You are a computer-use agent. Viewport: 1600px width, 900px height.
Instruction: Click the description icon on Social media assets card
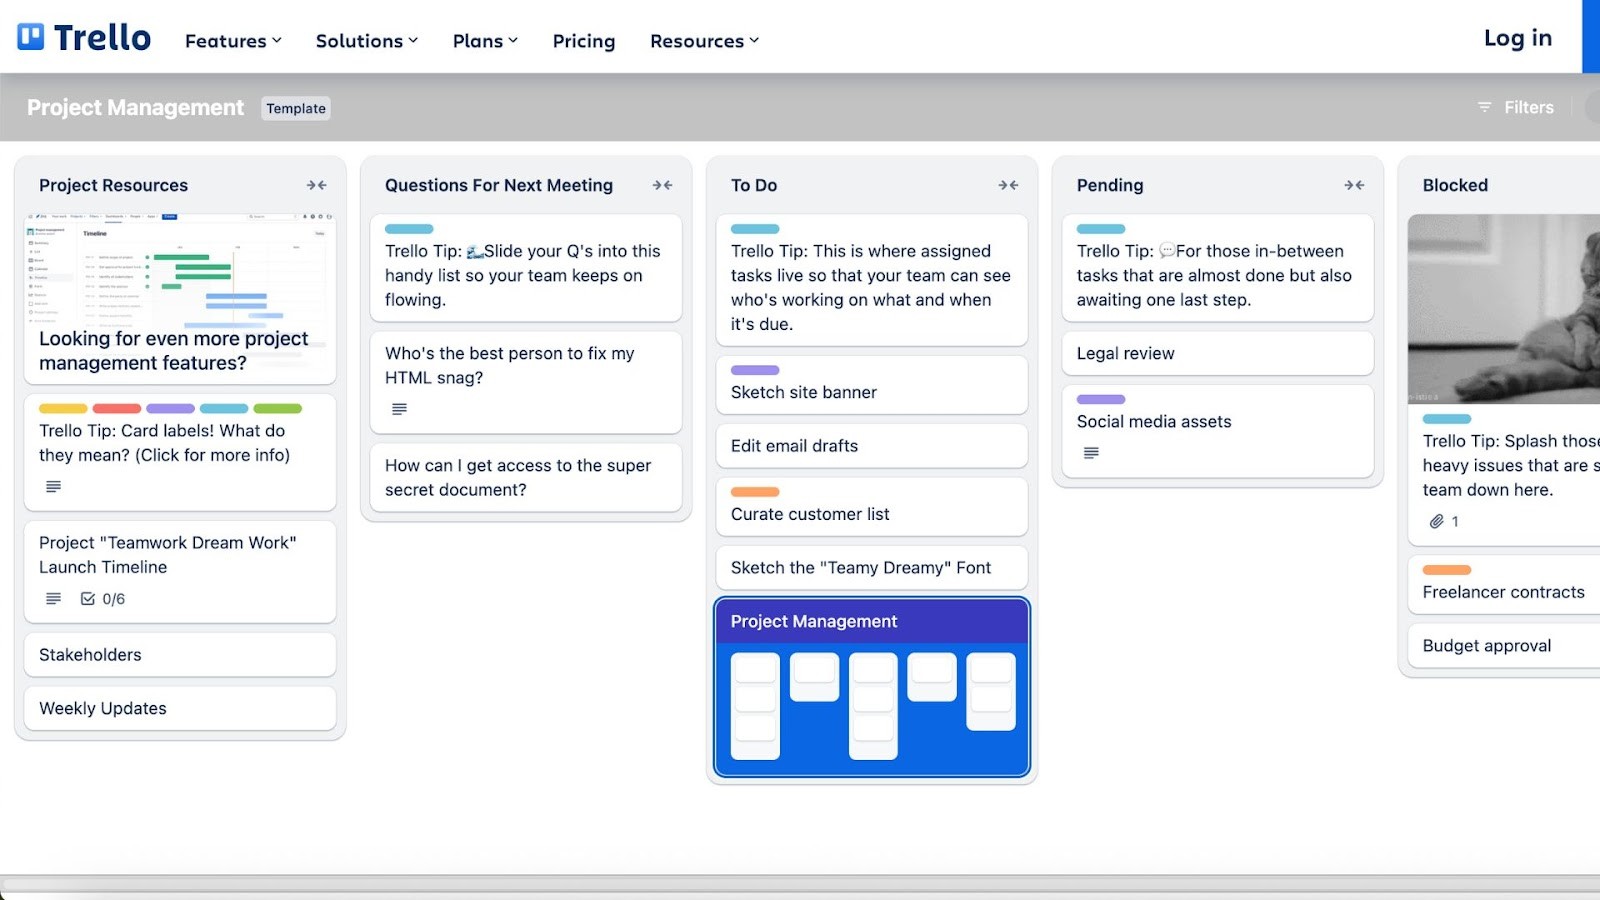pyautogui.click(x=1089, y=452)
